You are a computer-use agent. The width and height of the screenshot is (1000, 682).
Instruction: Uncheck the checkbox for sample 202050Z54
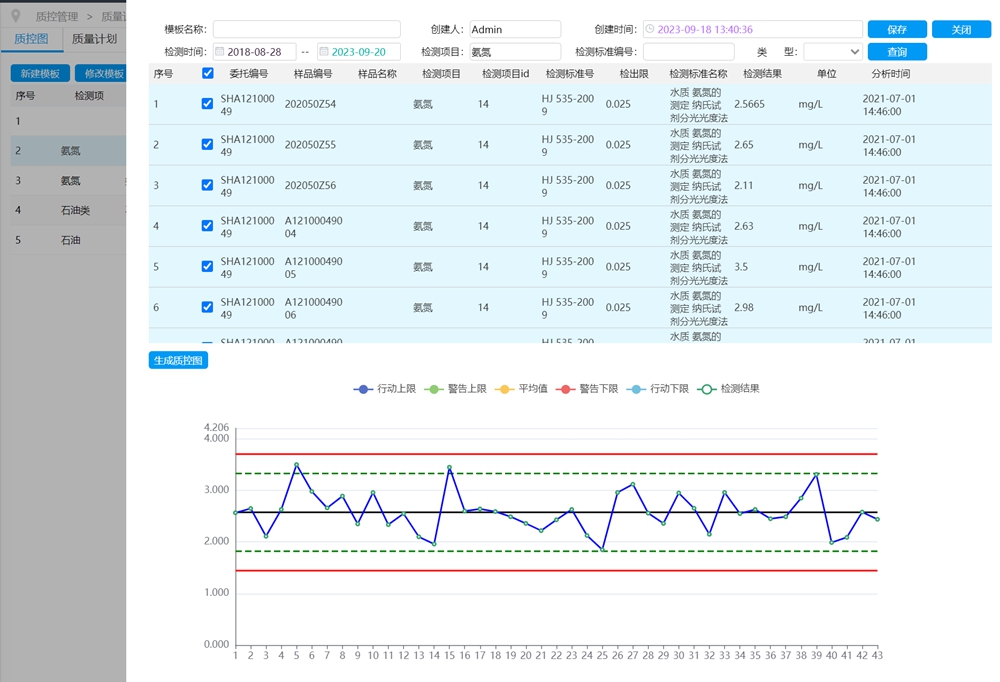click(x=208, y=104)
